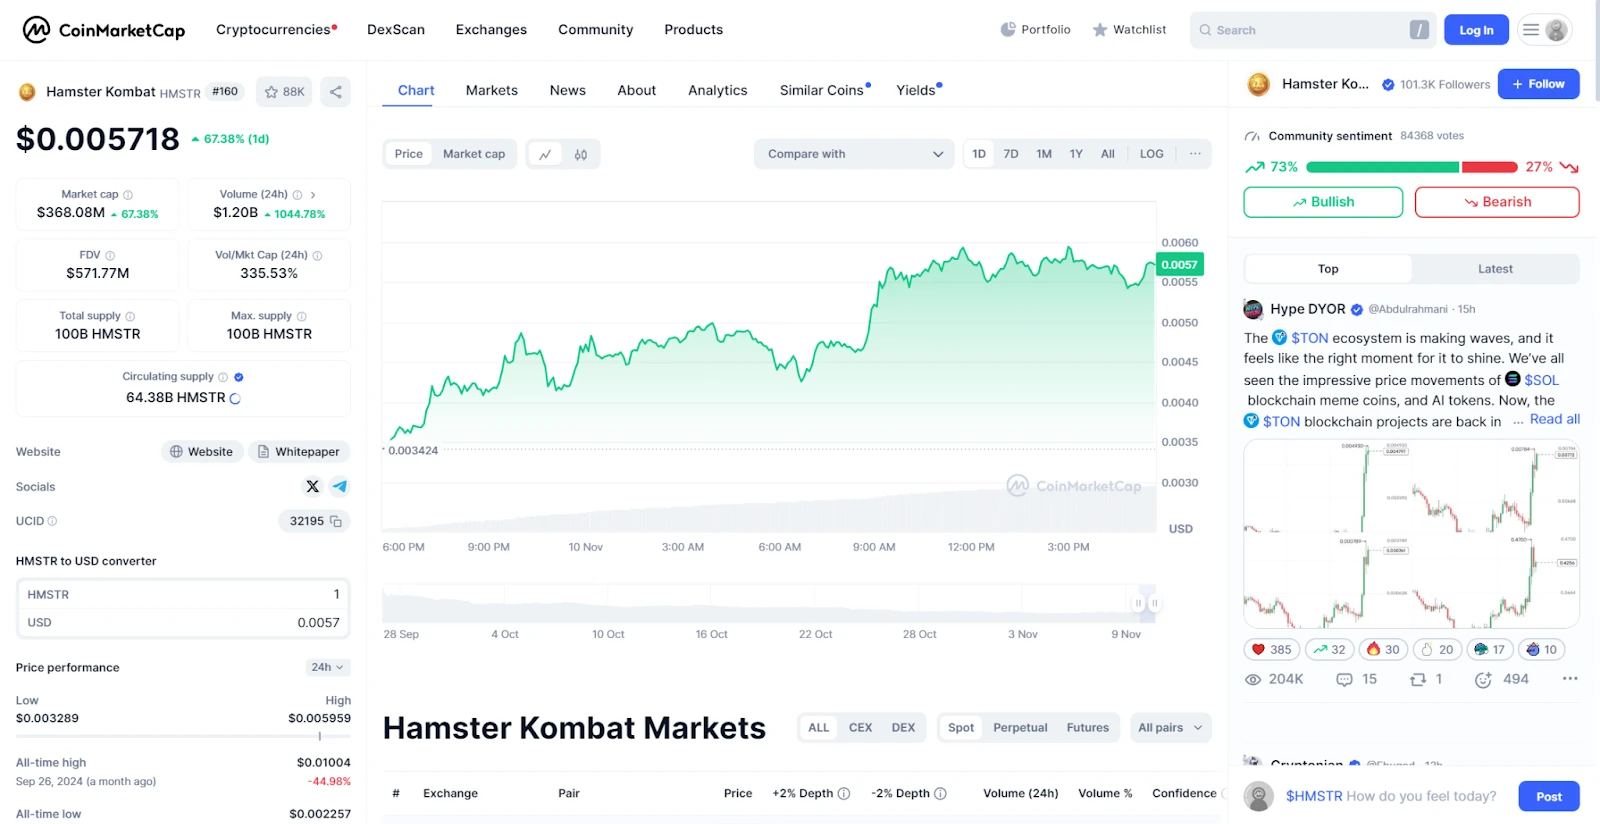Select the line chart type icon
The image size is (1600, 824).
(x=545, y=154)
